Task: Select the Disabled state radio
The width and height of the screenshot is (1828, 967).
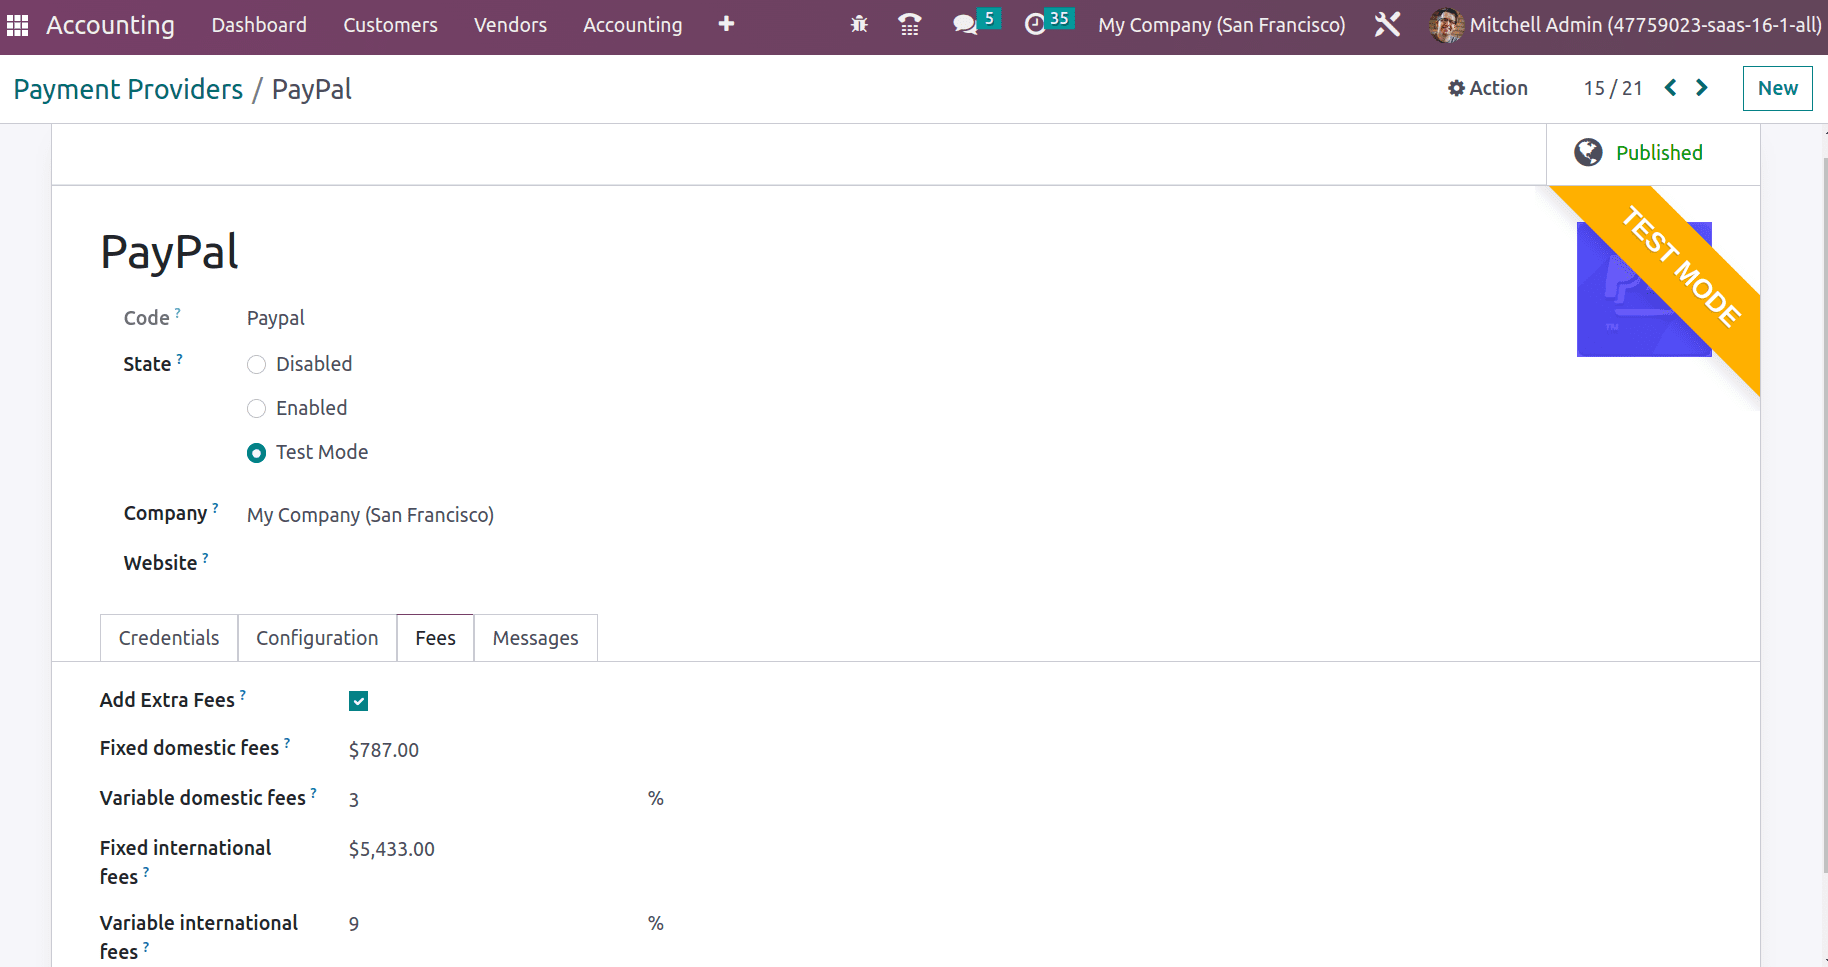Action: [257, 365]
